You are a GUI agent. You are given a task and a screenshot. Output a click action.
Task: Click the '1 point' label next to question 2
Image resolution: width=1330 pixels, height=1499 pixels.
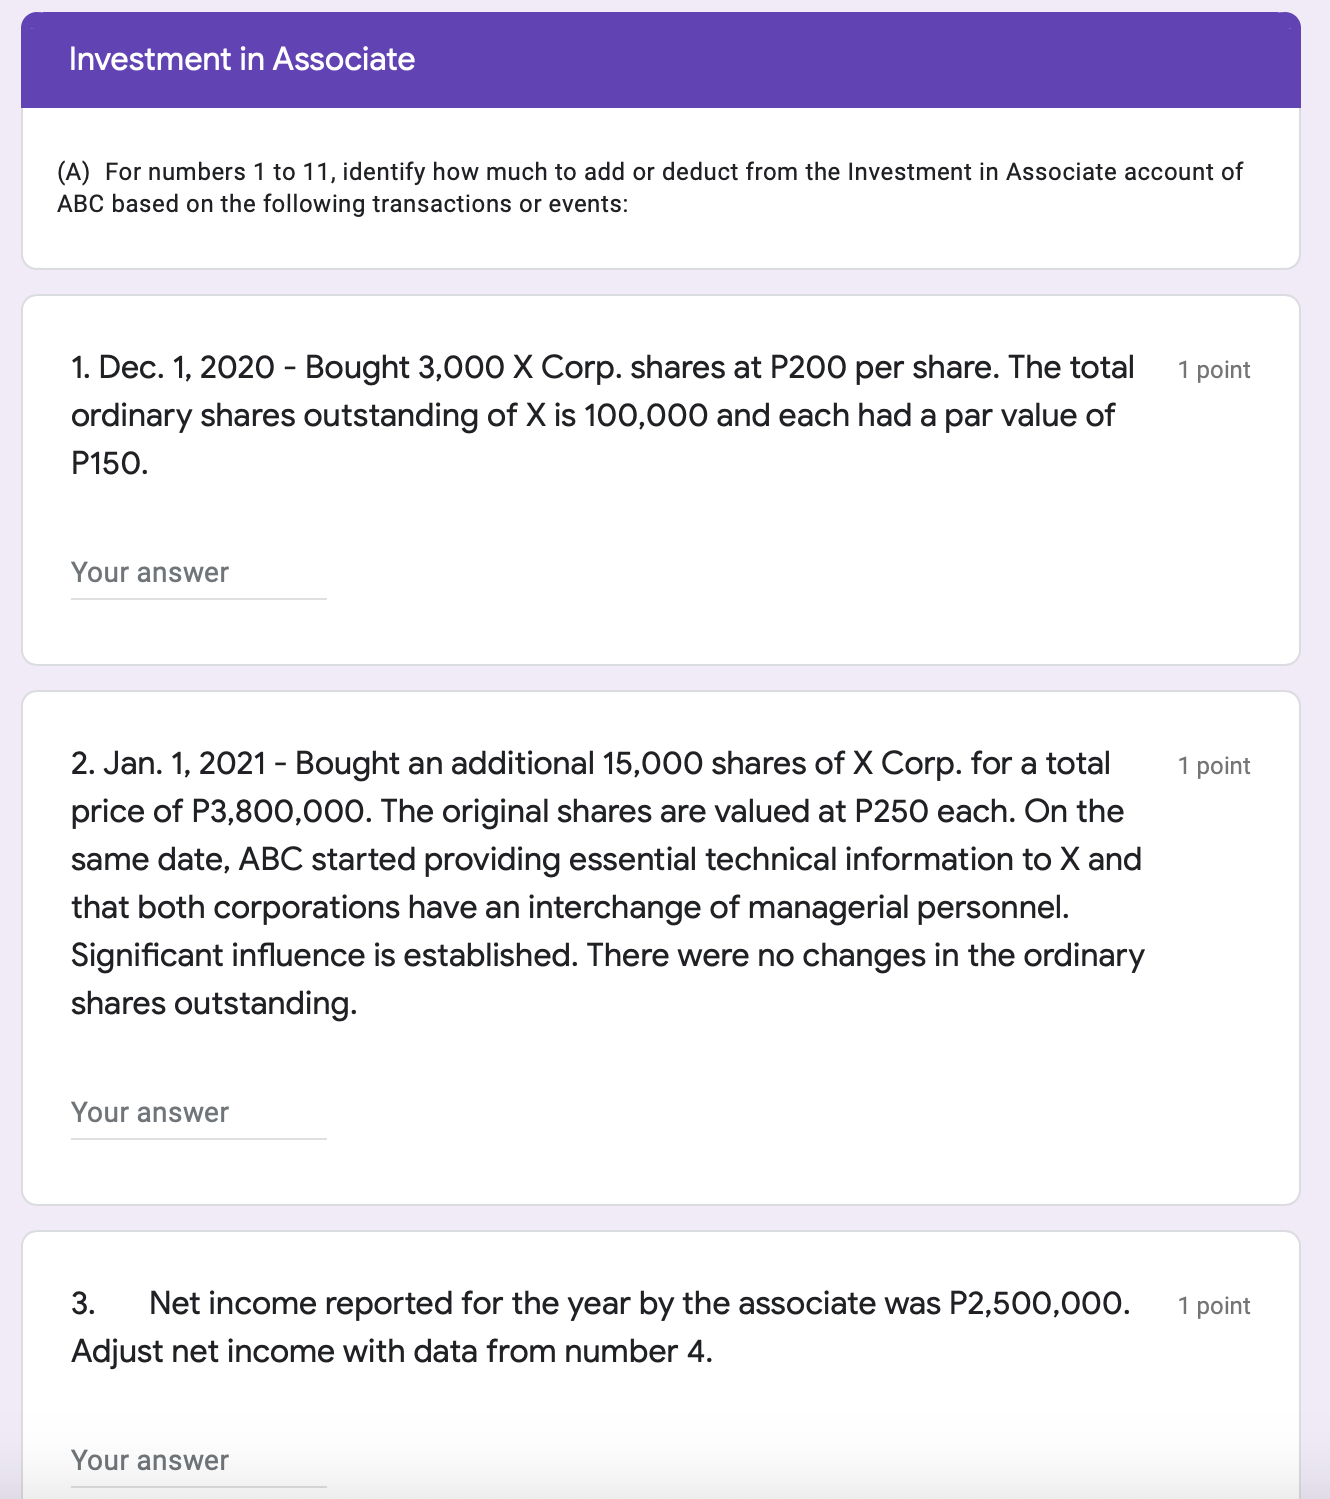click(1213, 765)
